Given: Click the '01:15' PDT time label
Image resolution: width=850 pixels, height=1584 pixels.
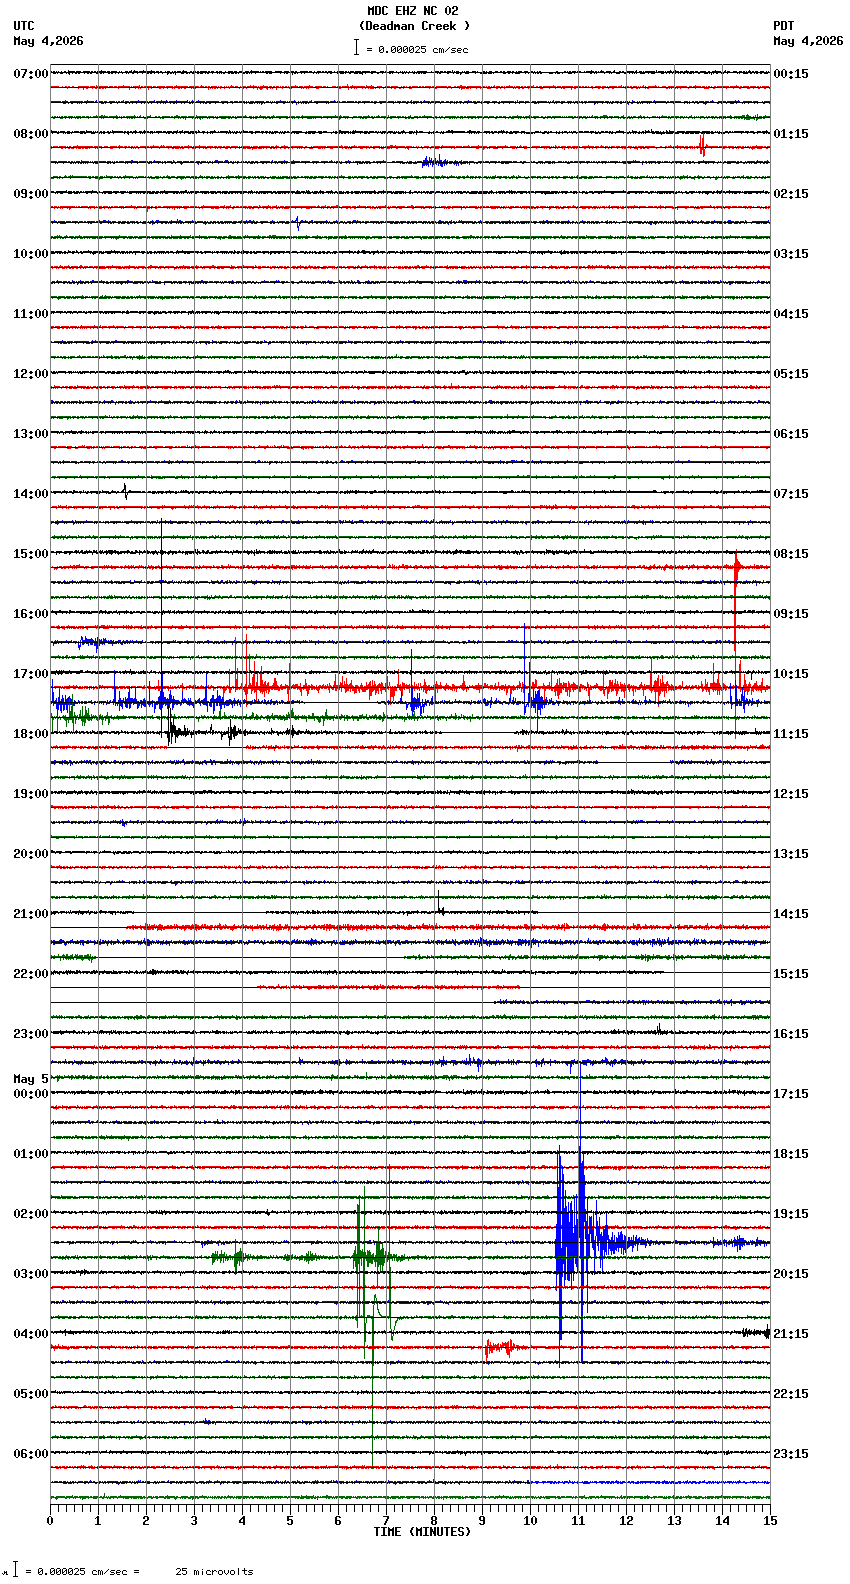Looking at the screenshot, I should pos(790,134).
